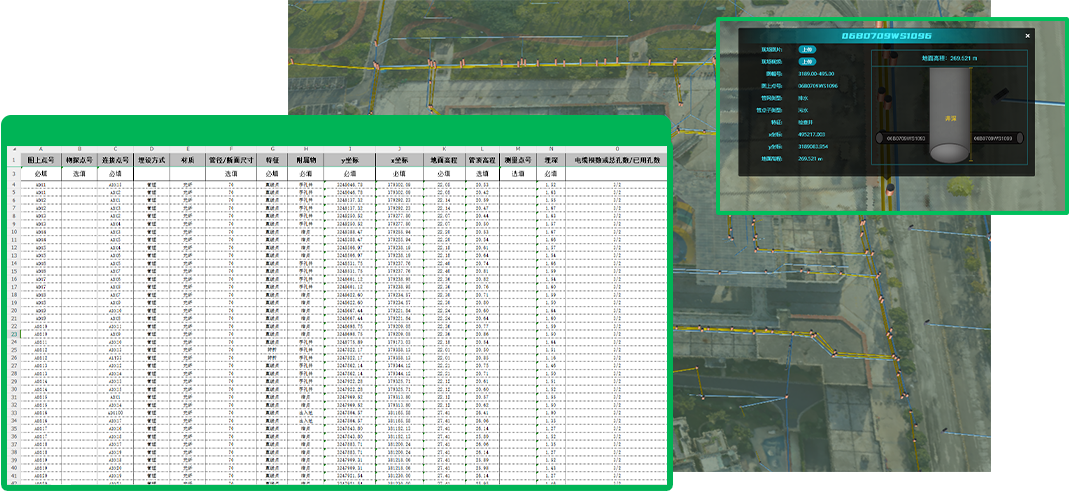This screenshot has width=1069, height=492.
Task: Click the 埋深 column header cell
Action: (x=551, y=159)
